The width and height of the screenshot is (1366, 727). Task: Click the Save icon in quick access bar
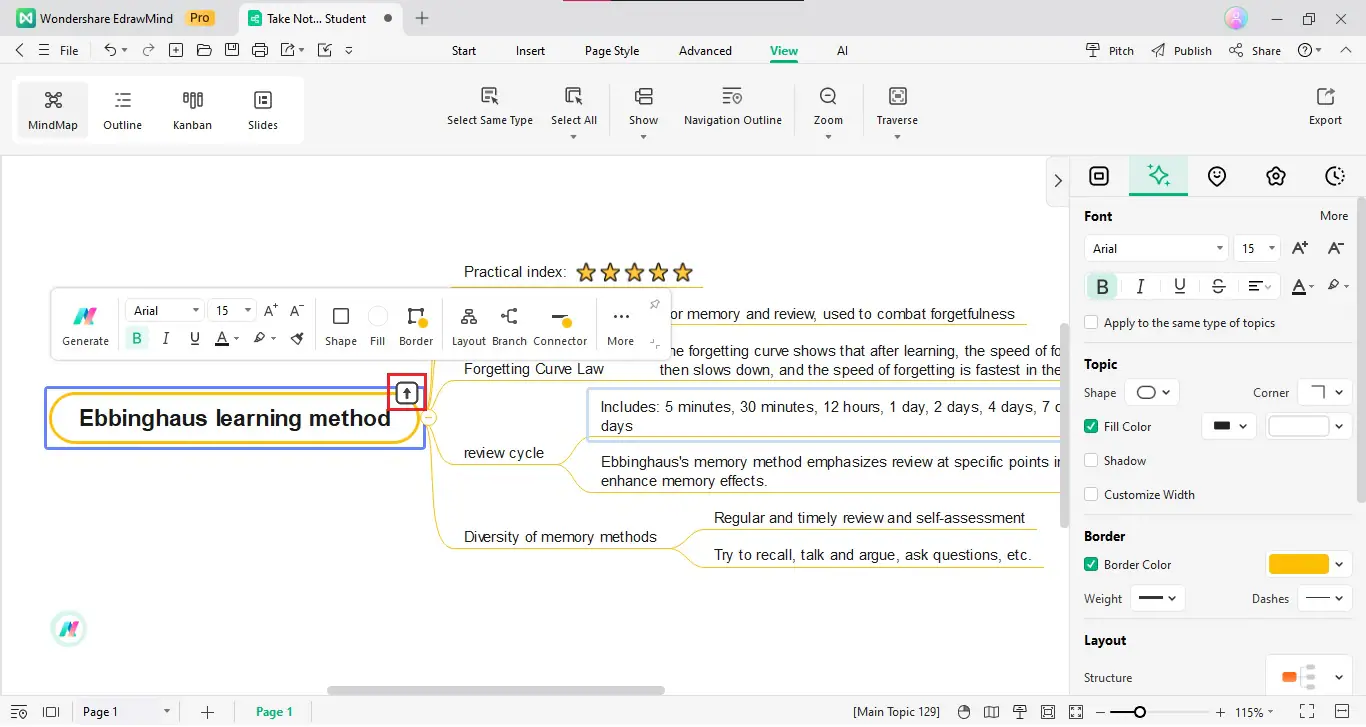[232, 50]
